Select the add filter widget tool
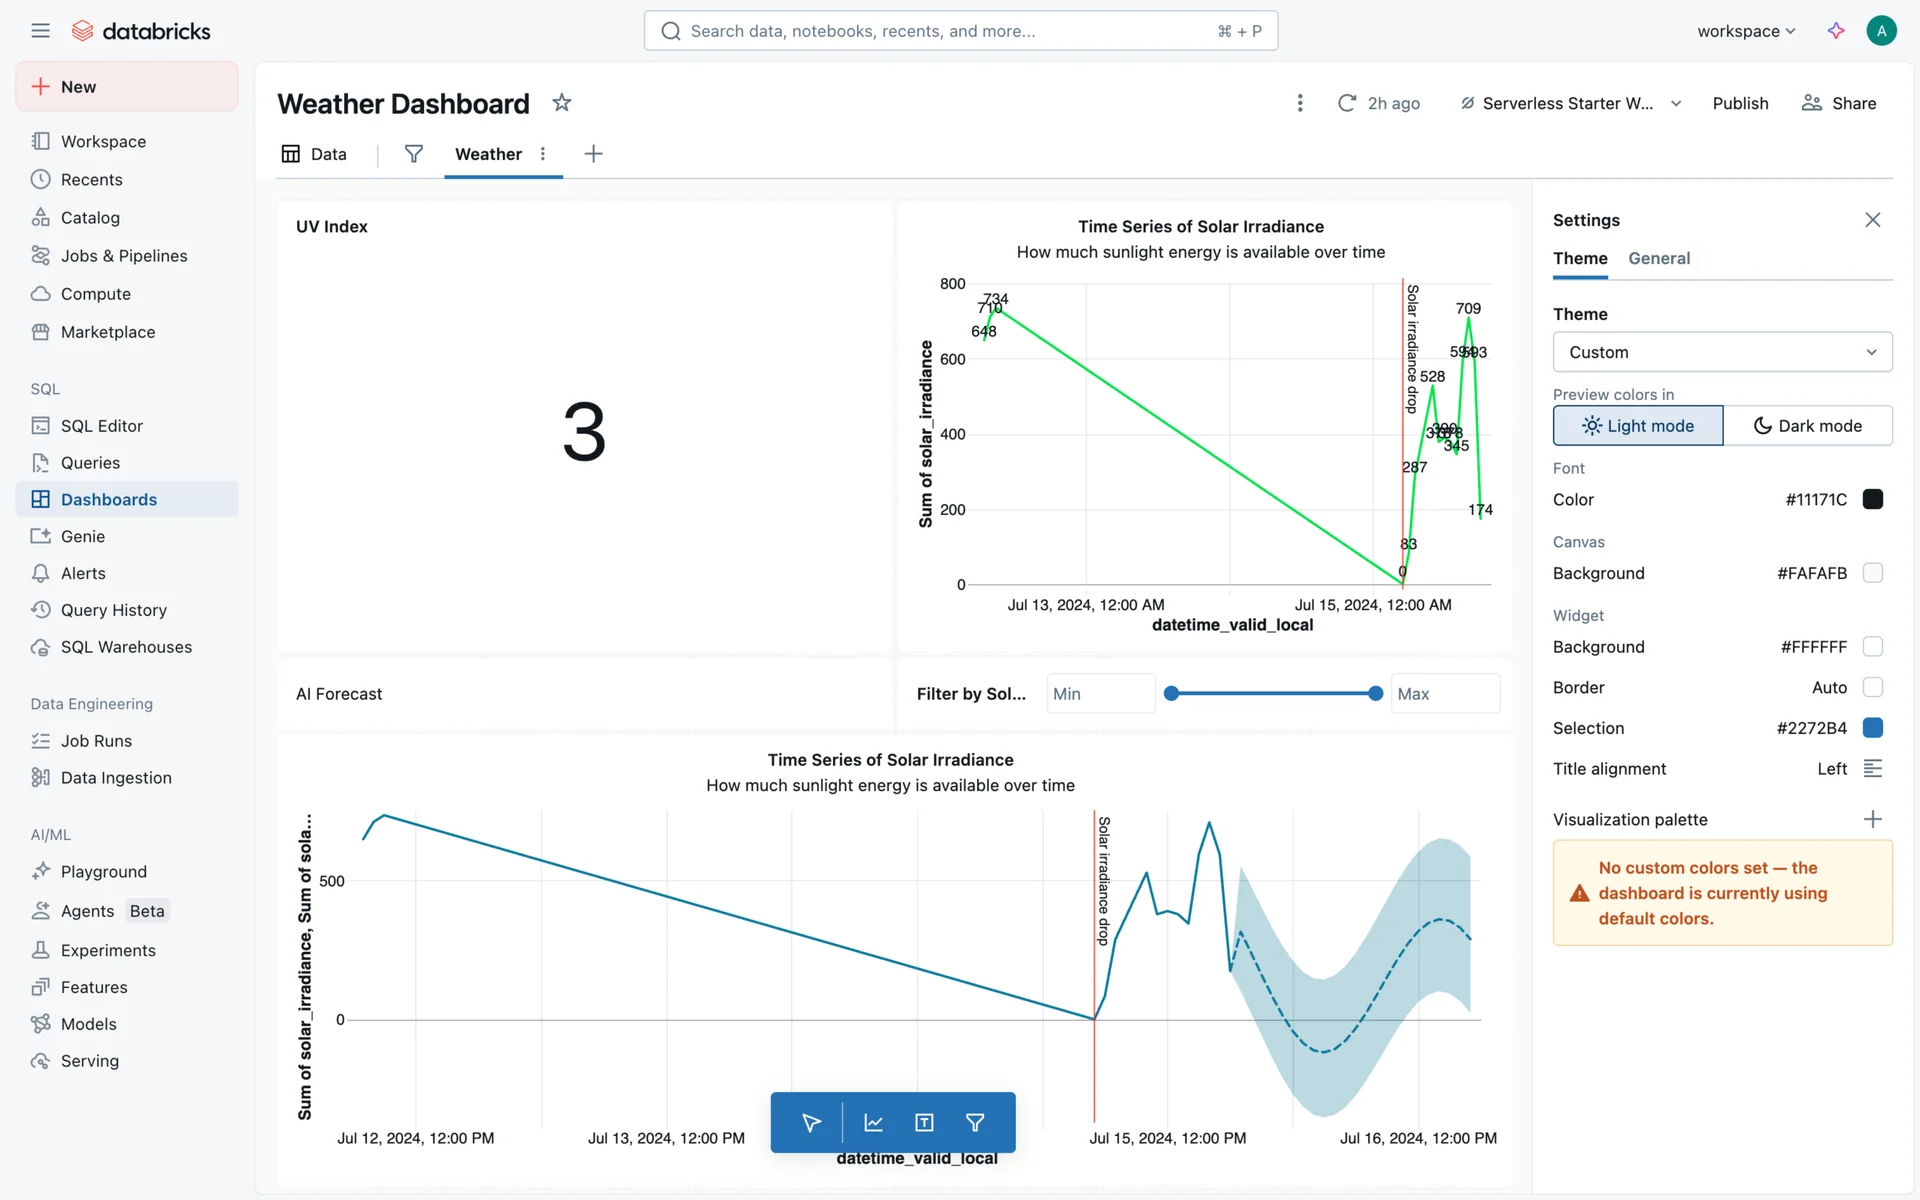The height and width of the screenshot is (1200, 1920). pos(975,1123)
